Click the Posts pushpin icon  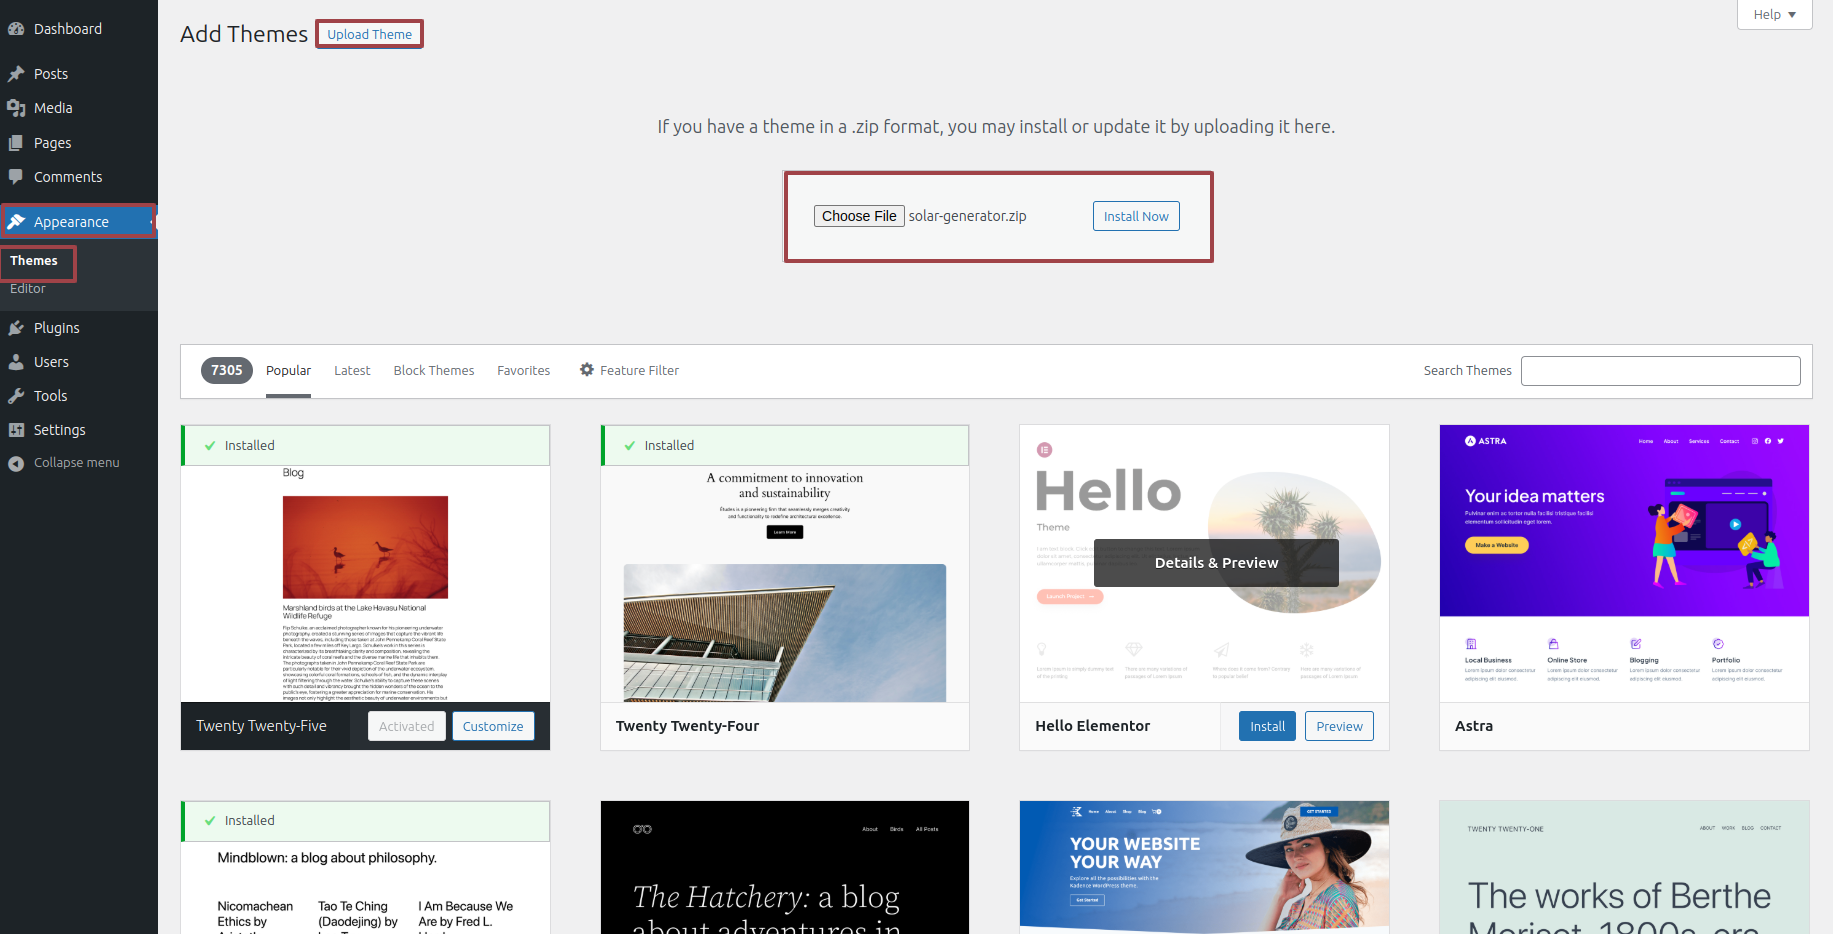[16, 74]
